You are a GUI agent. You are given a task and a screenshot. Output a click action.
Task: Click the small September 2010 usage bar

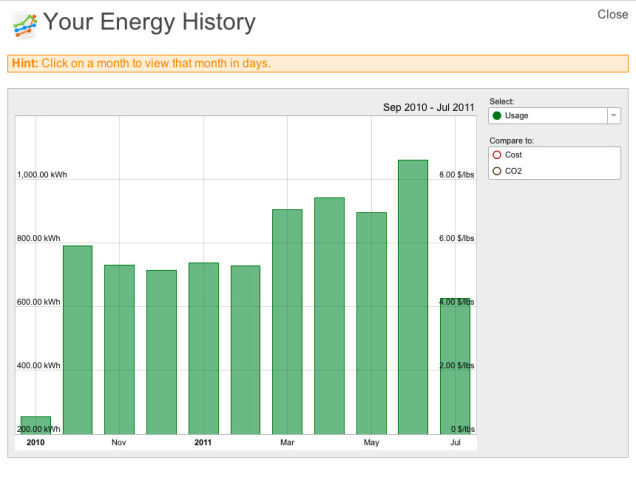pos(36,425)
